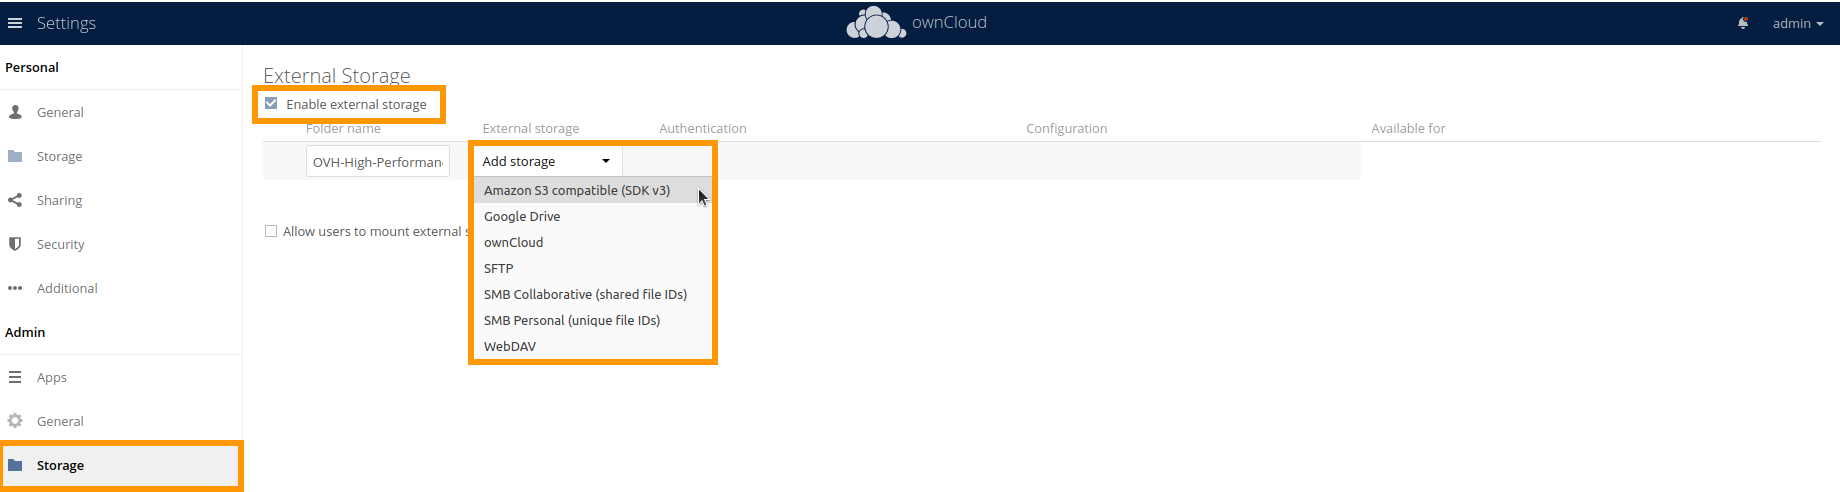Open the Admin General gear icon
The width and height of the screenshot is (1840, 492).
click(15, 421)
